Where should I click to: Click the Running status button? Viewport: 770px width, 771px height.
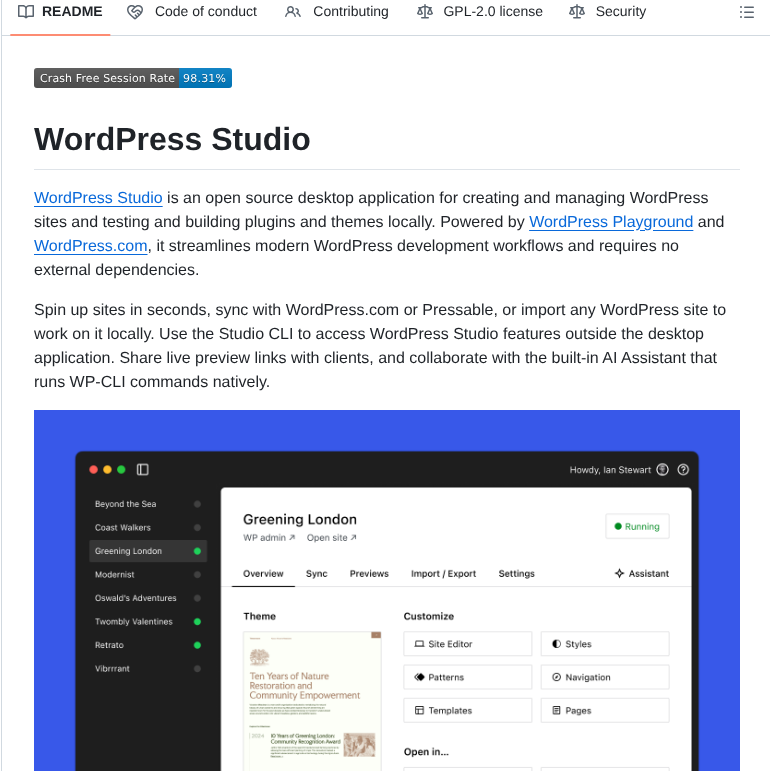637,526
